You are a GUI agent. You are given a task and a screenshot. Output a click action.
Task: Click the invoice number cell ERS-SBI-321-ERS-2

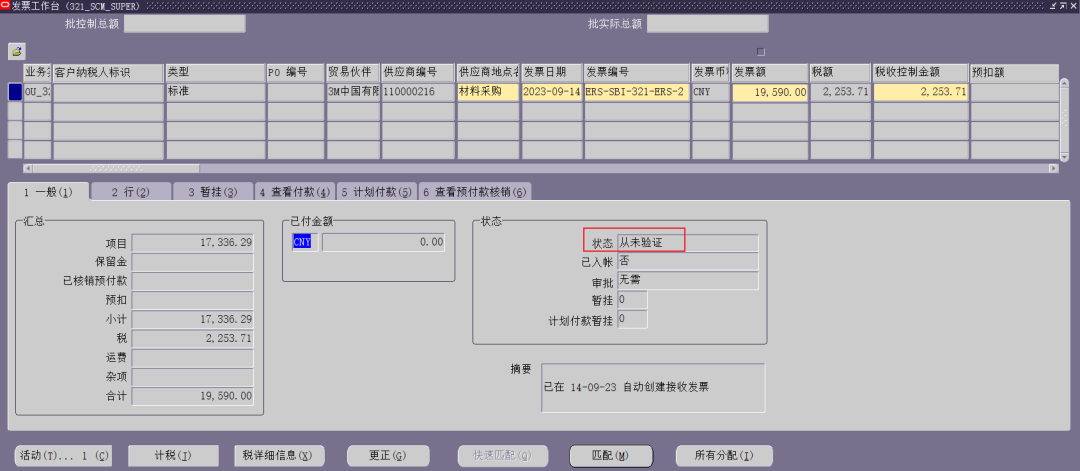point(636,92)
